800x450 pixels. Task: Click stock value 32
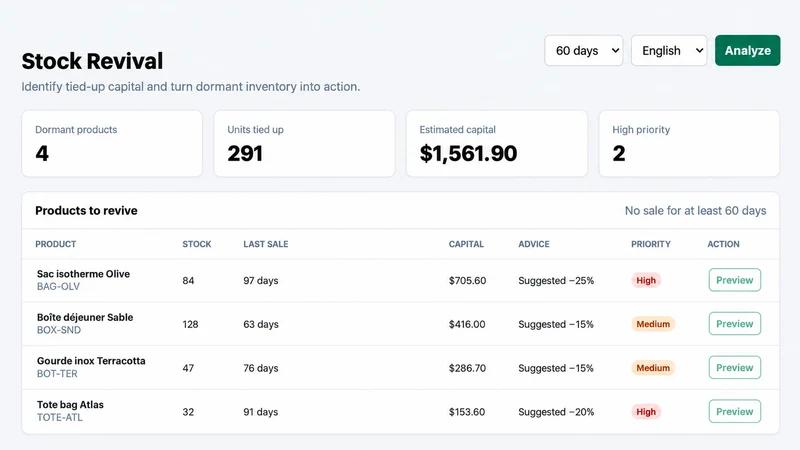188,412
